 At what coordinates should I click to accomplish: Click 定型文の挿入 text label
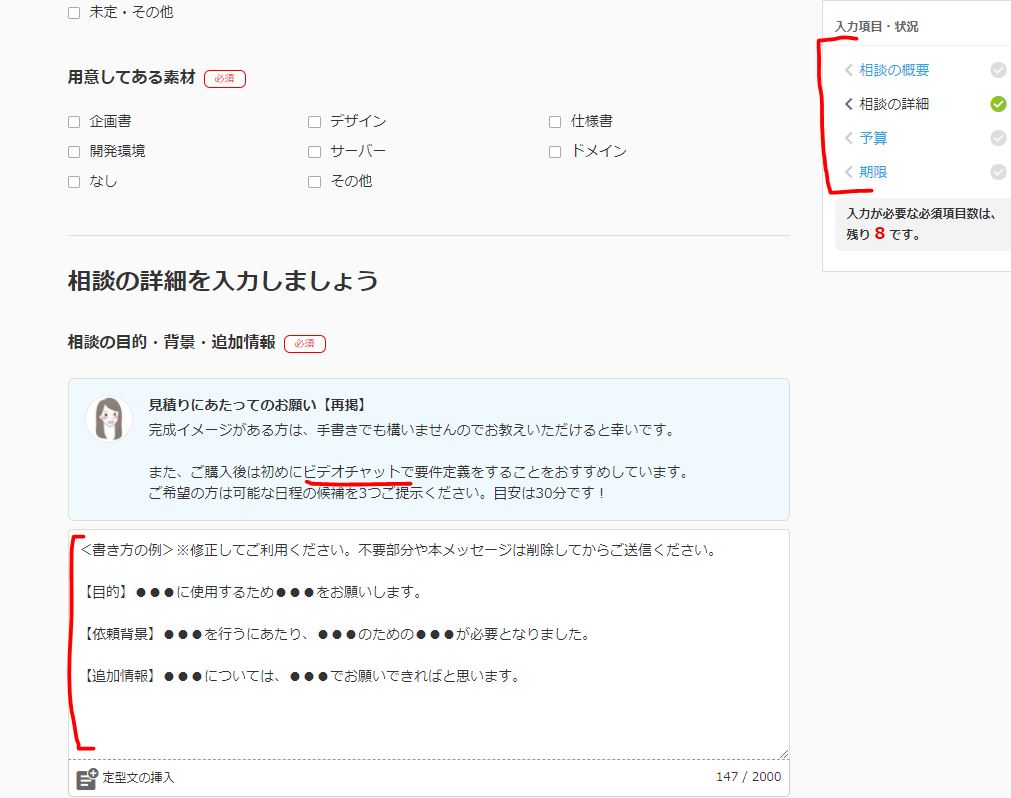[138, 778]
